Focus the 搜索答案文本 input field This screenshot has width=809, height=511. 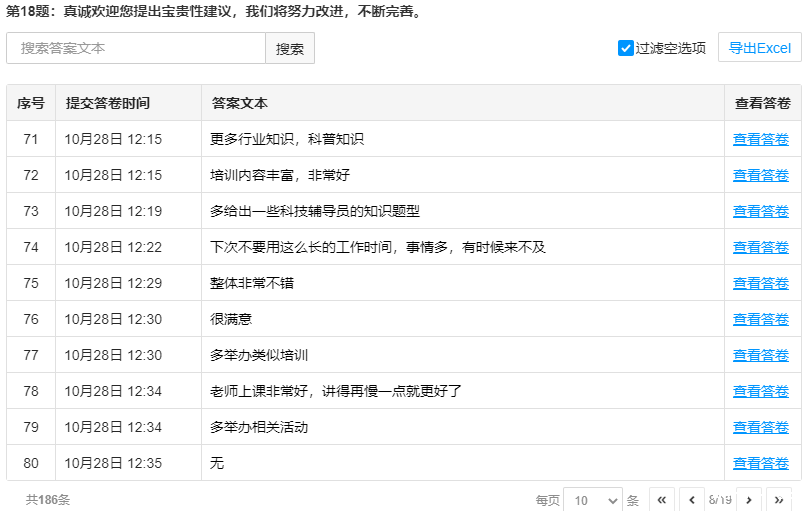136,48
